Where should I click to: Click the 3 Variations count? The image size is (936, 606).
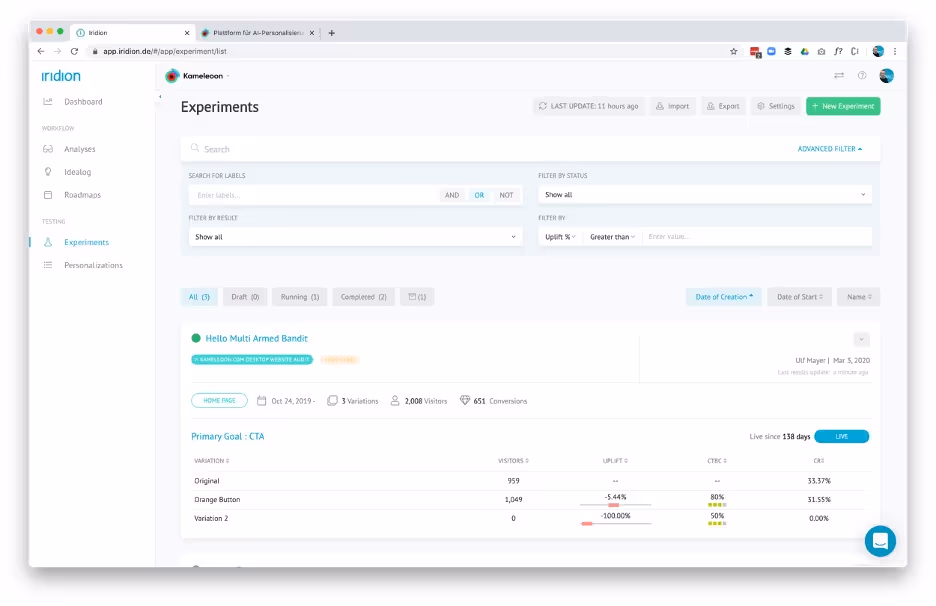click(x=353, y=401)
